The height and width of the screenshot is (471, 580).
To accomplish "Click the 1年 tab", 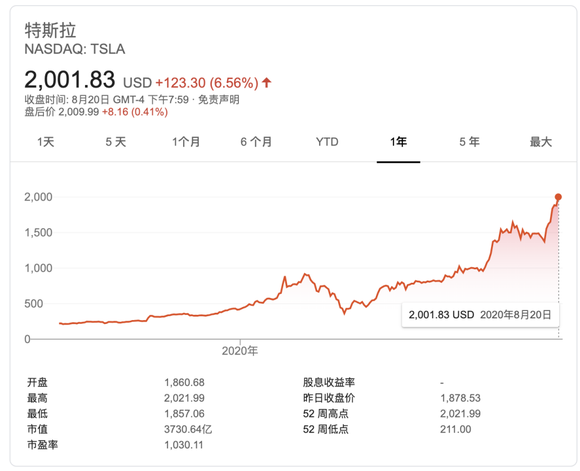I will coord(398,142).
